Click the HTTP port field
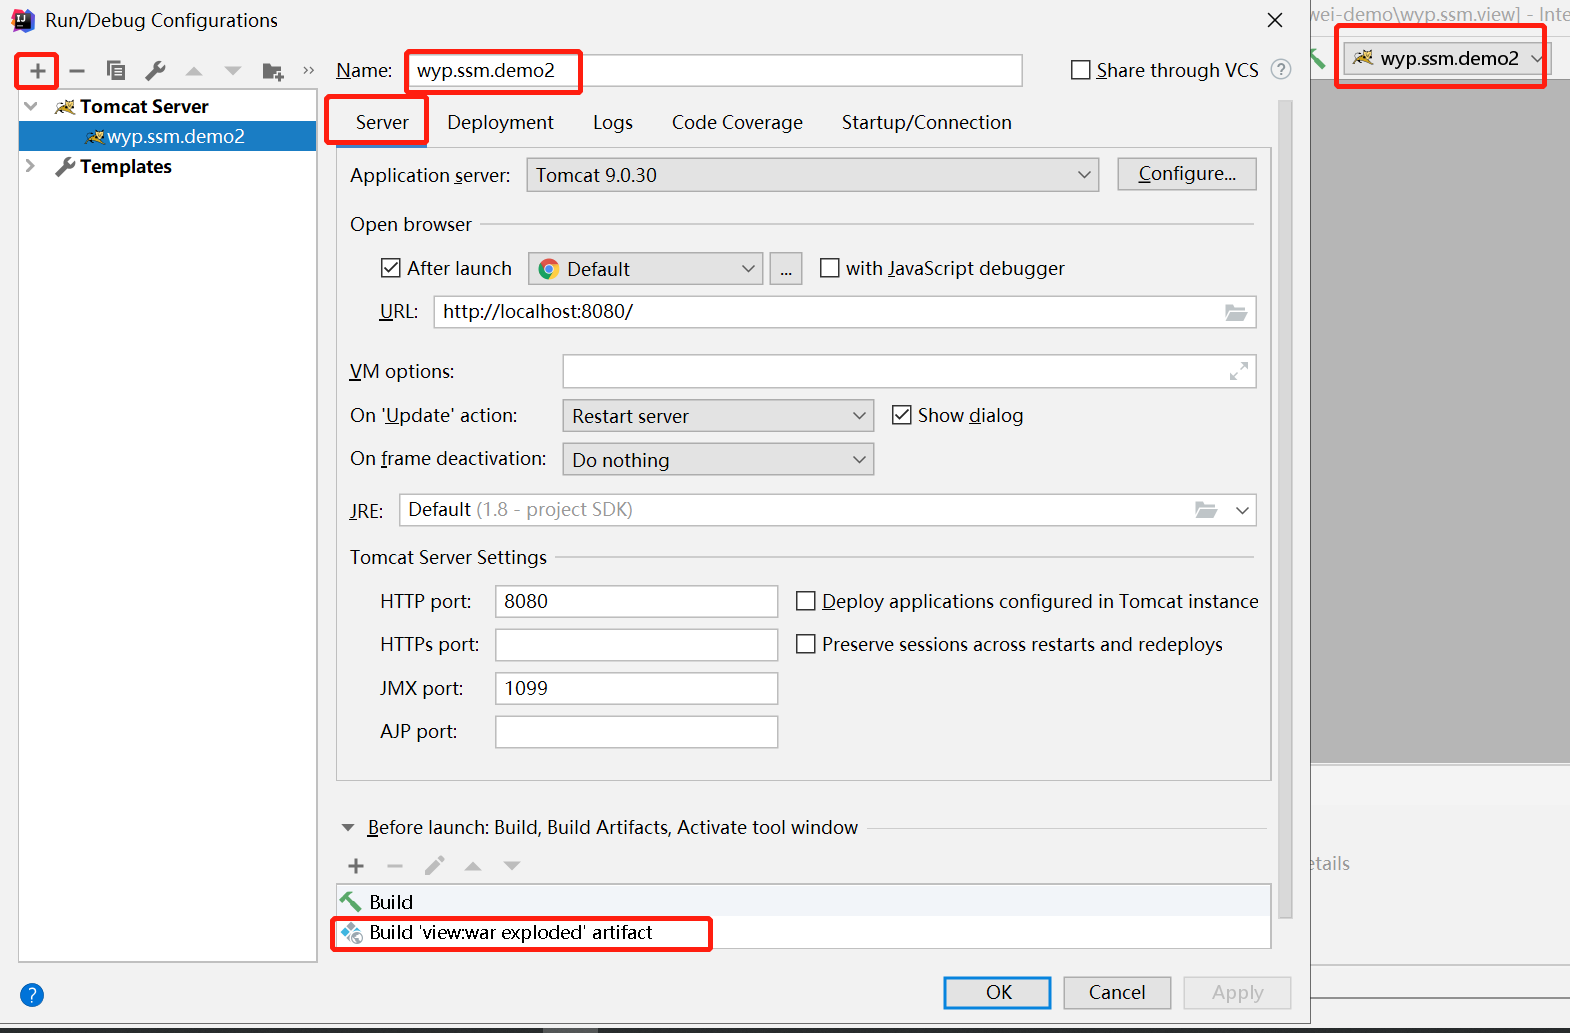The height and width of the screenshot is (1033, 1570). pos(636,601)
